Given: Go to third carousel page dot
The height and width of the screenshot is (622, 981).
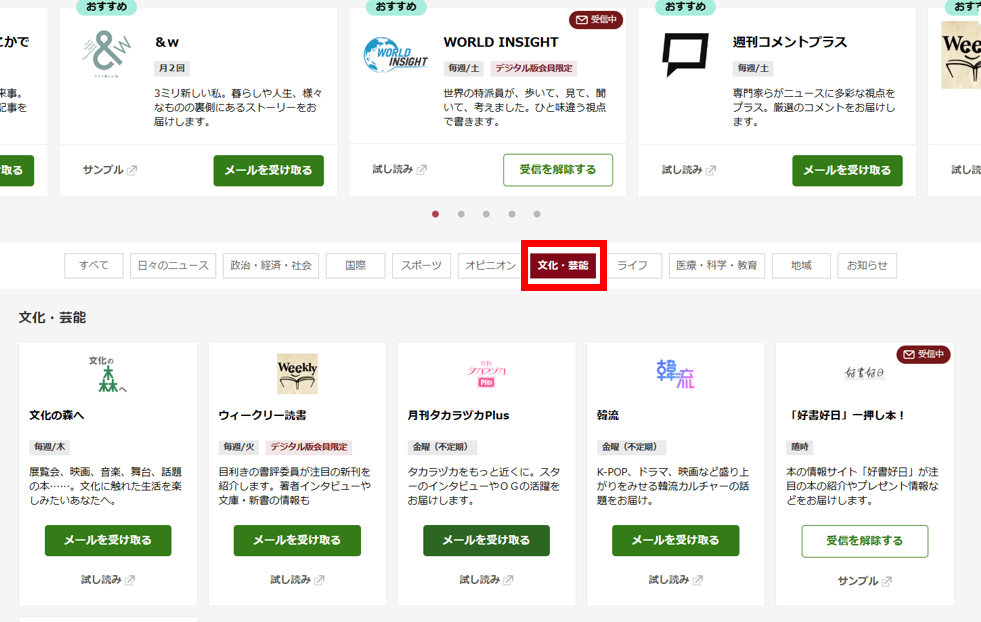Looking at the screenshot, I should click(x=486, y=214).
